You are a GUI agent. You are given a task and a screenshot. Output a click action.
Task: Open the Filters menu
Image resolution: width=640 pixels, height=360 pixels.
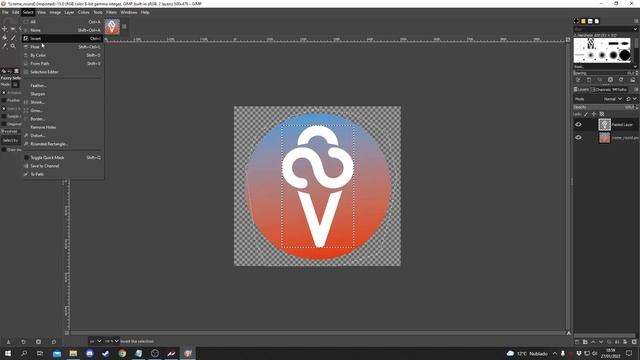click(111, 12)
